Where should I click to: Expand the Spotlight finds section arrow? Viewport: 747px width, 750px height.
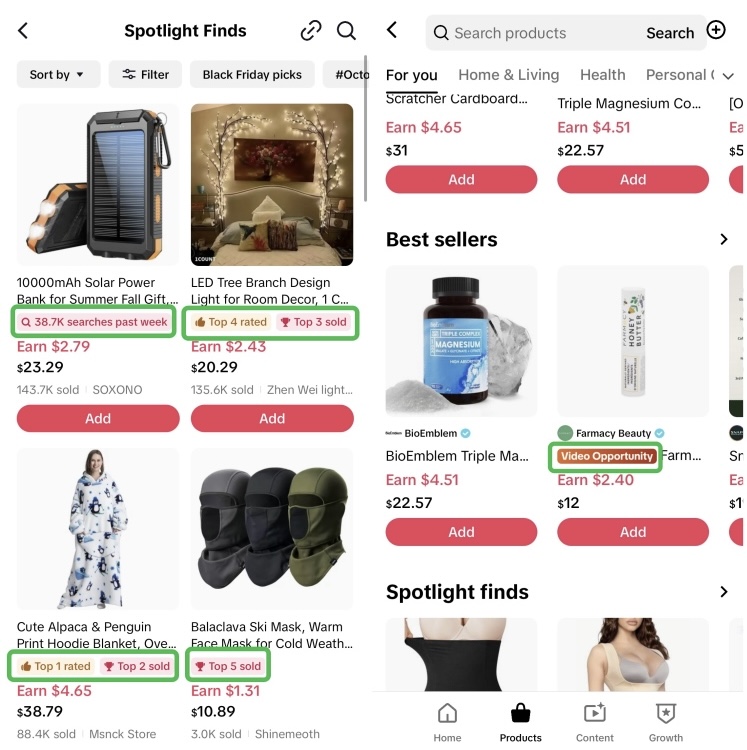pyautogui.click(x=724, y=592)
